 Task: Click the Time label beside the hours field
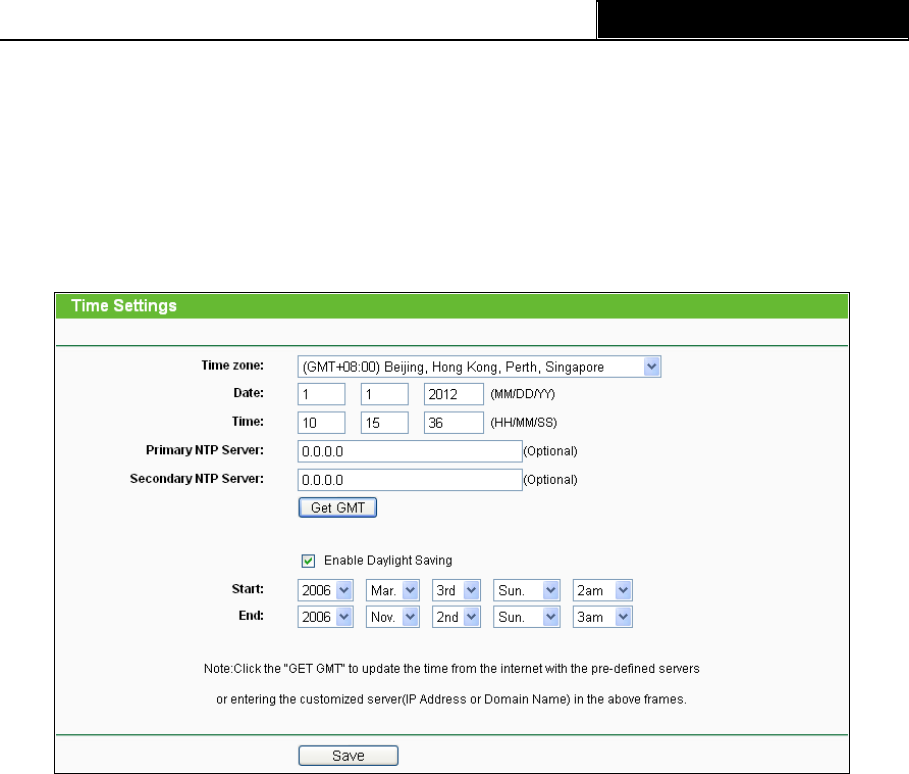click(x=248, y=421)
